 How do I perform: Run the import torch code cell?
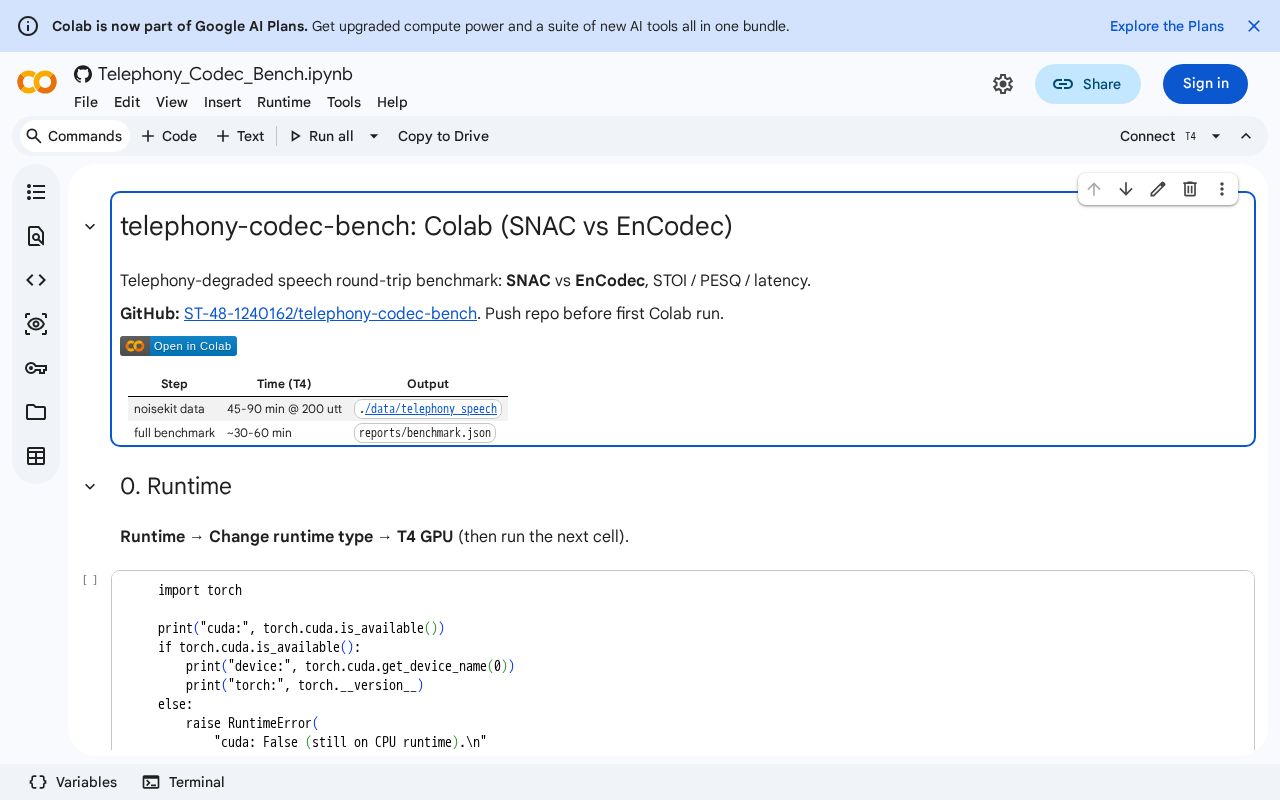[x=90, y=580]
